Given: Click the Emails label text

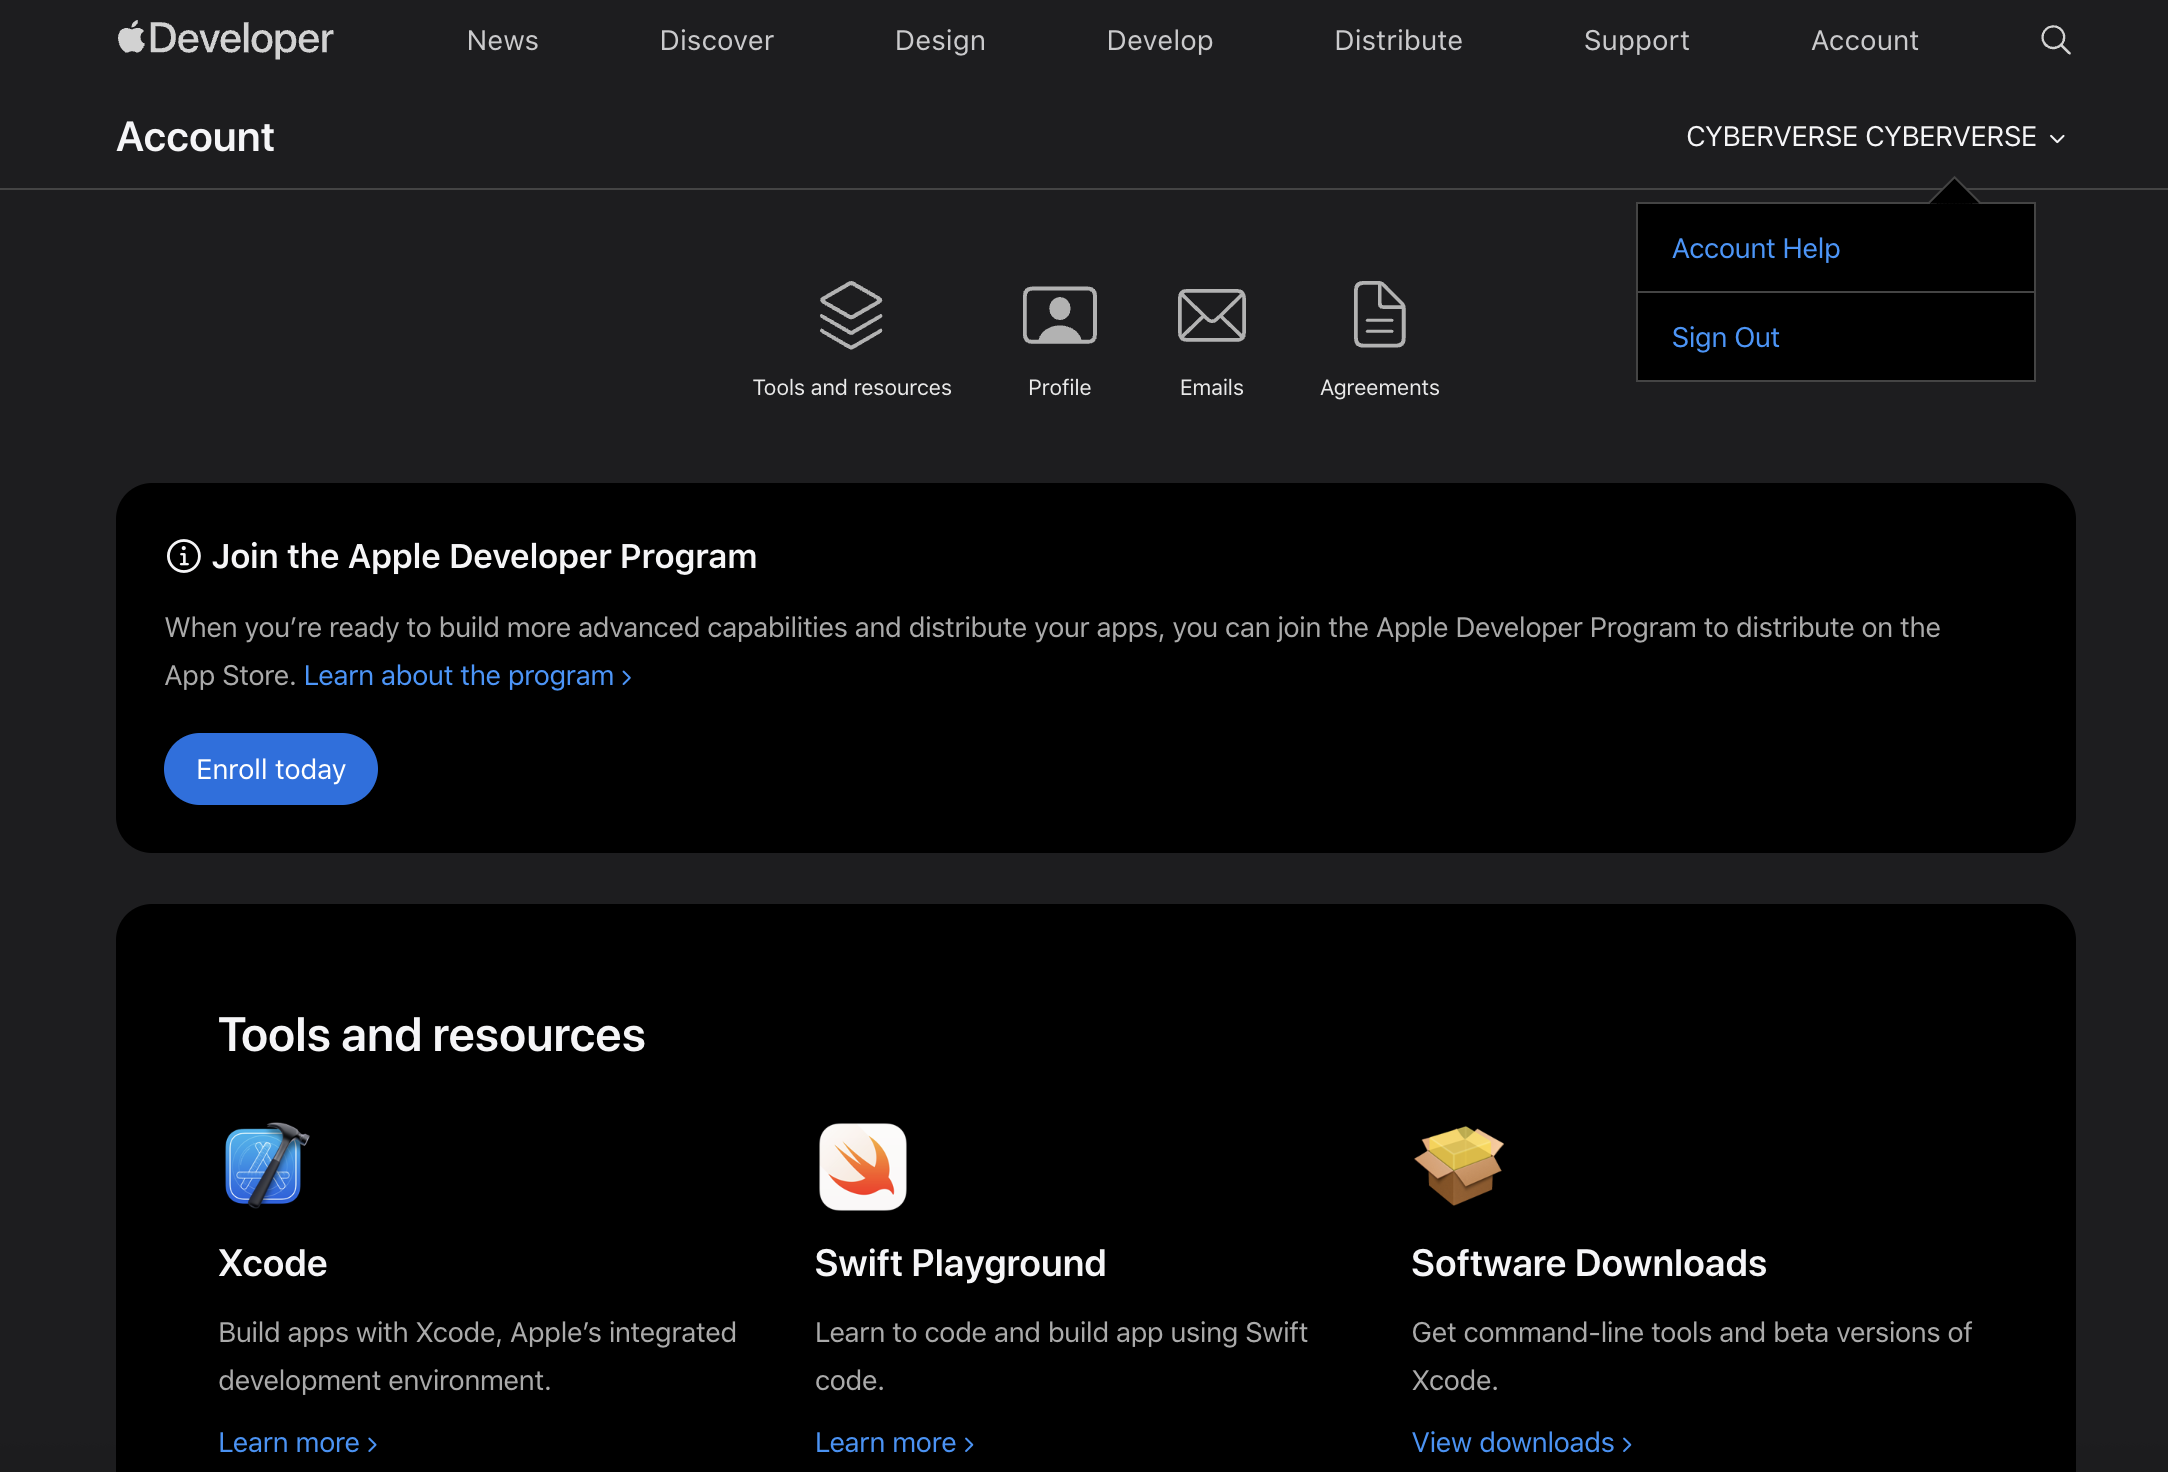Looking at the screenshot, I should [1211, 387].
